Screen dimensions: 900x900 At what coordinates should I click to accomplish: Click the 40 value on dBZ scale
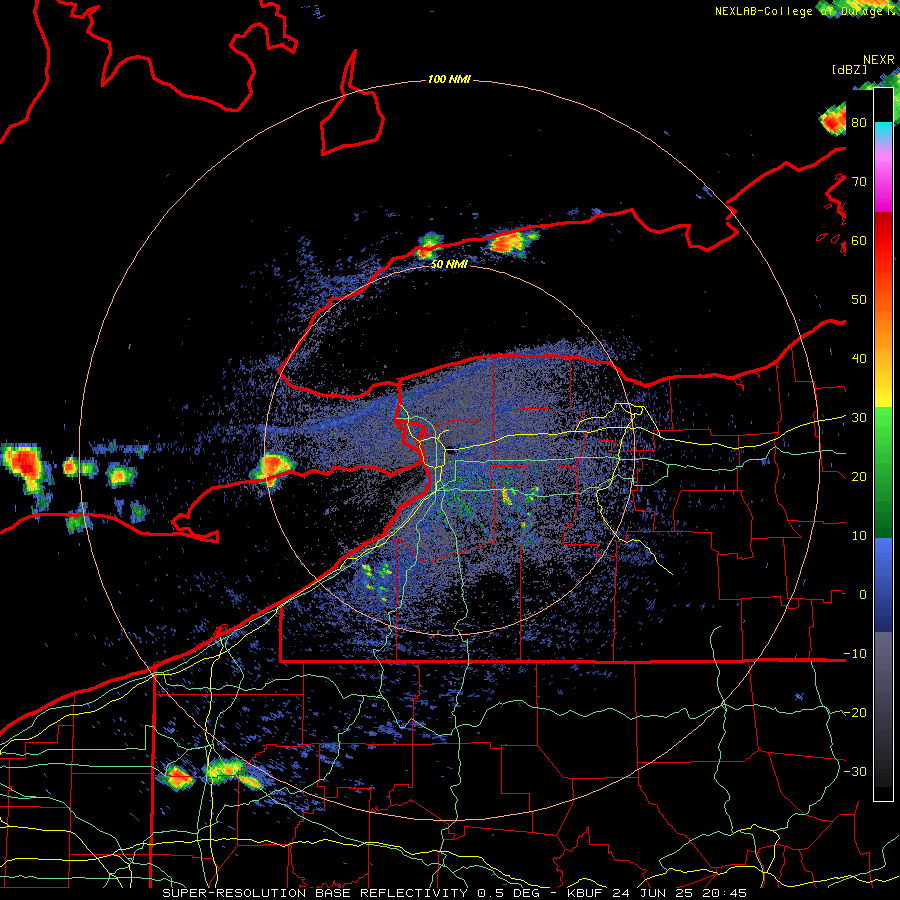click(x=859, y=359)
